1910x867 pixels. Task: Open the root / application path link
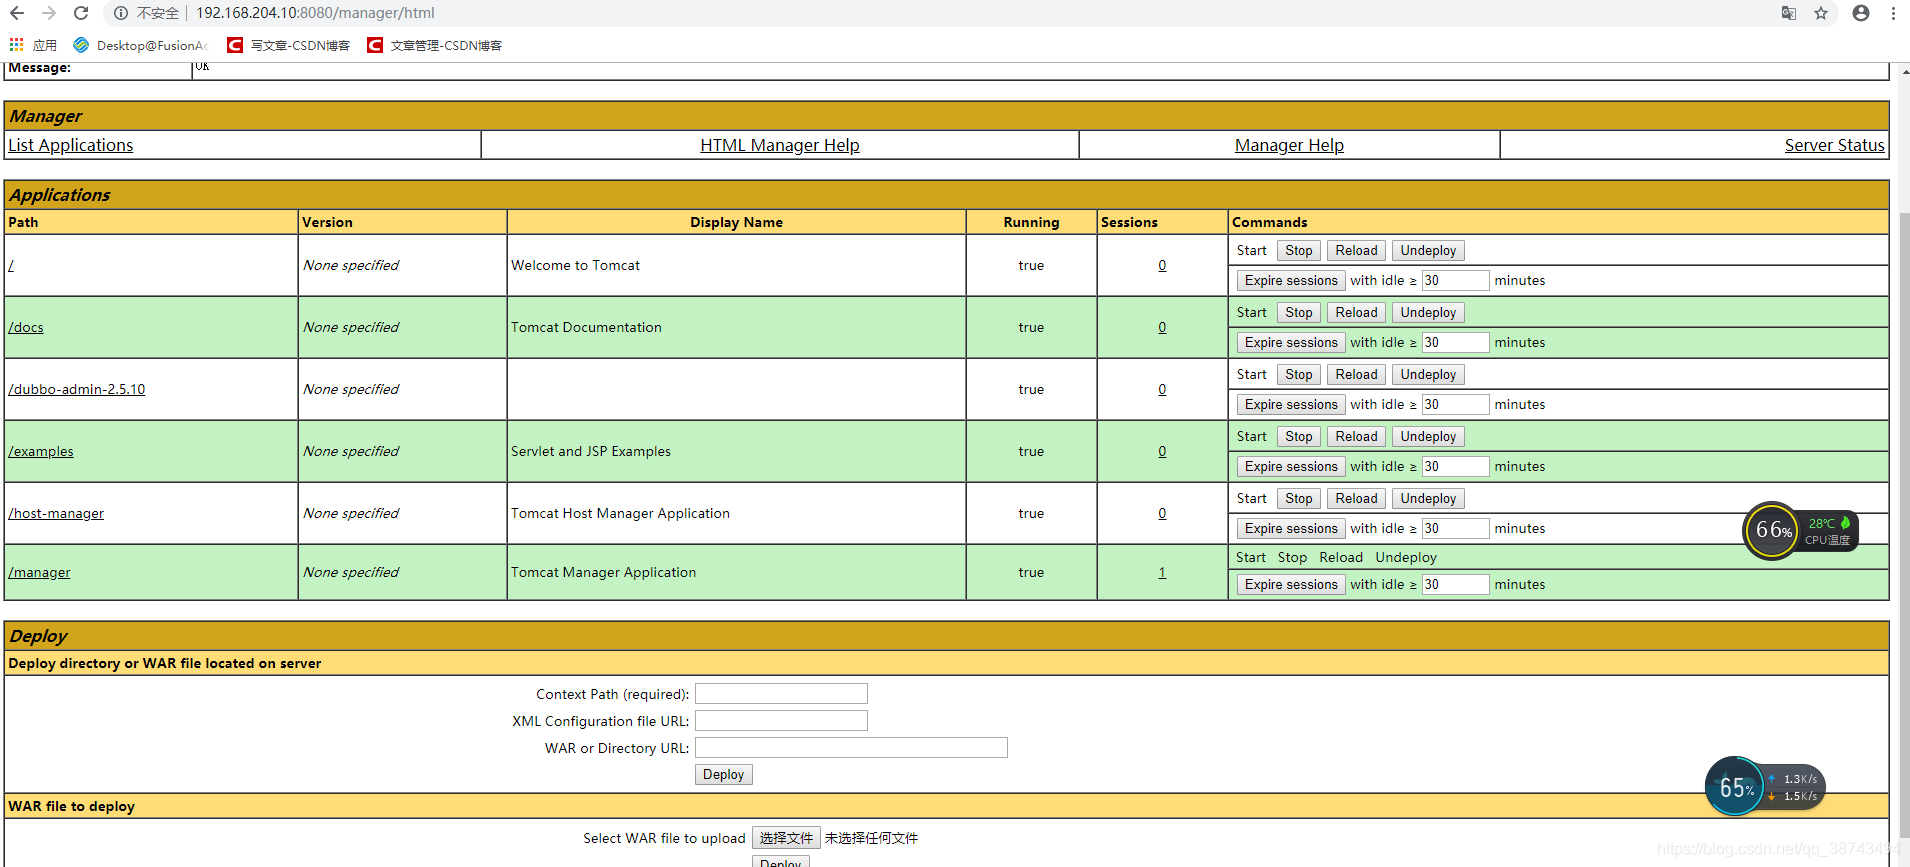(x=11, y=265)
